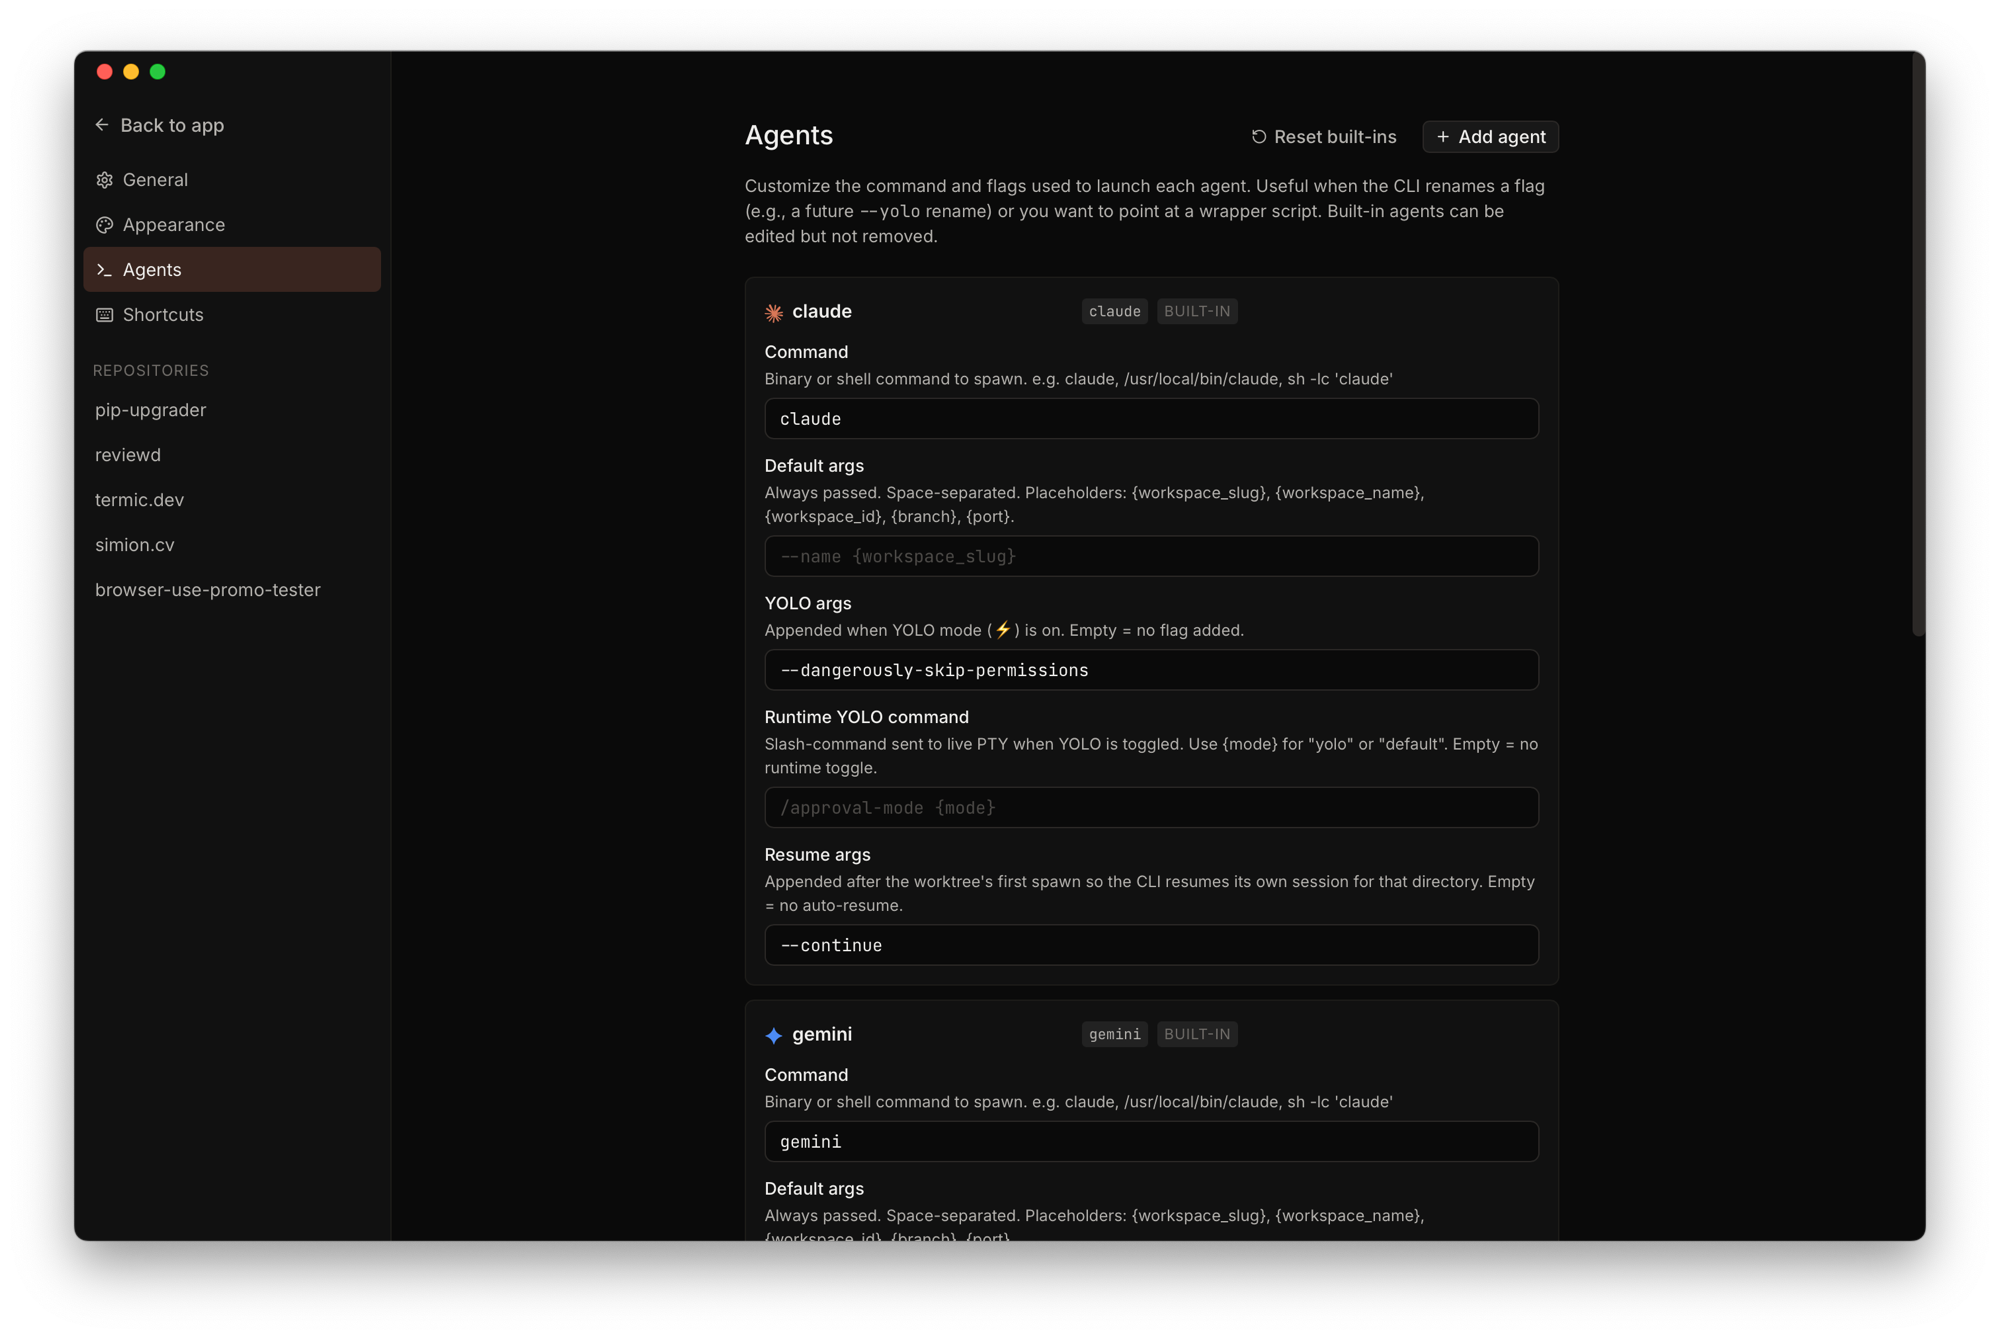
Task: Focus the claude YOLO args field
Action: click(x=1151, y=670)
